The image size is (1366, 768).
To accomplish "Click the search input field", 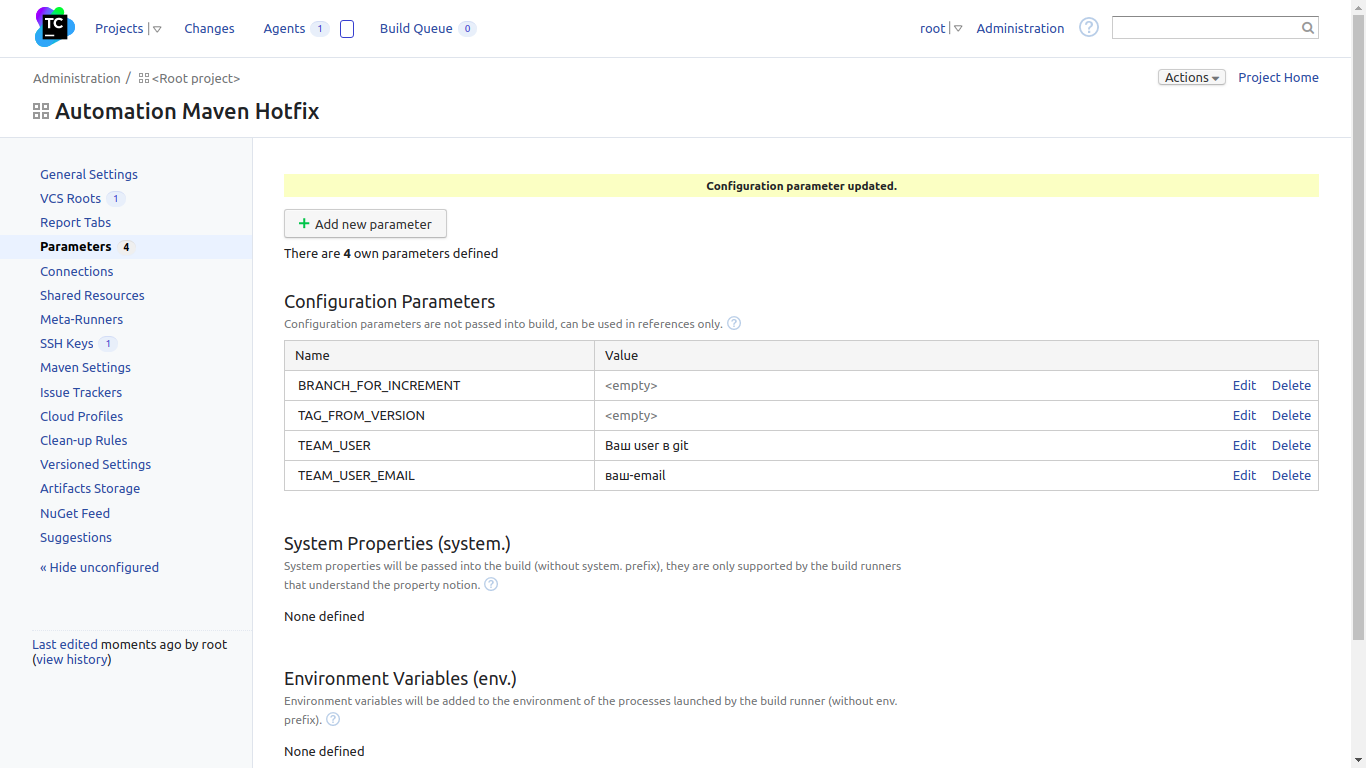I will click(1205, 28).
